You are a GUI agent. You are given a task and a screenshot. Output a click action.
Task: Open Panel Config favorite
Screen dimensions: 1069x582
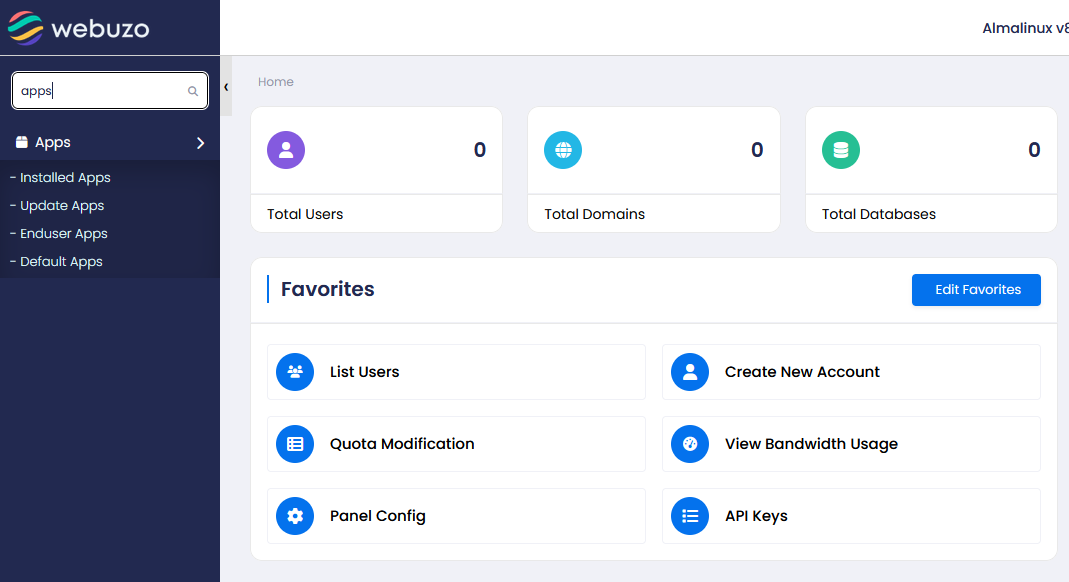coord(456,516)
